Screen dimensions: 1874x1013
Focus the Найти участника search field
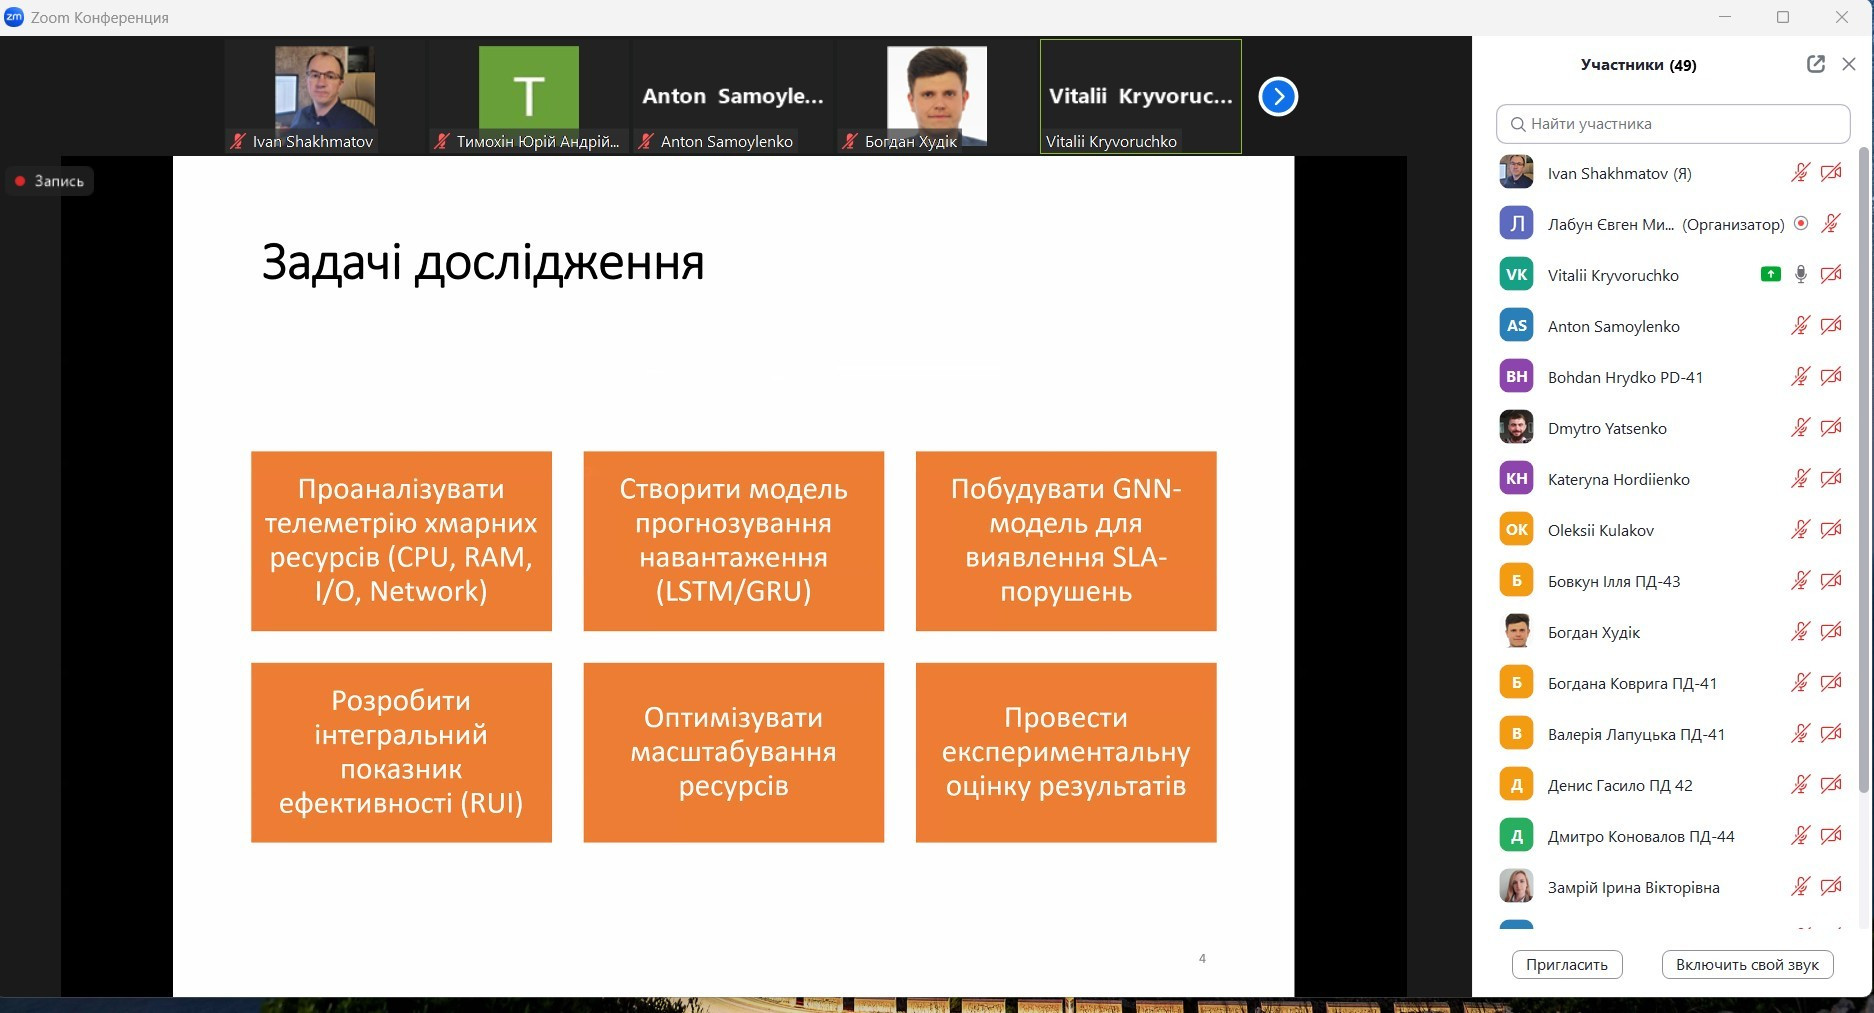pos(1673,124)
